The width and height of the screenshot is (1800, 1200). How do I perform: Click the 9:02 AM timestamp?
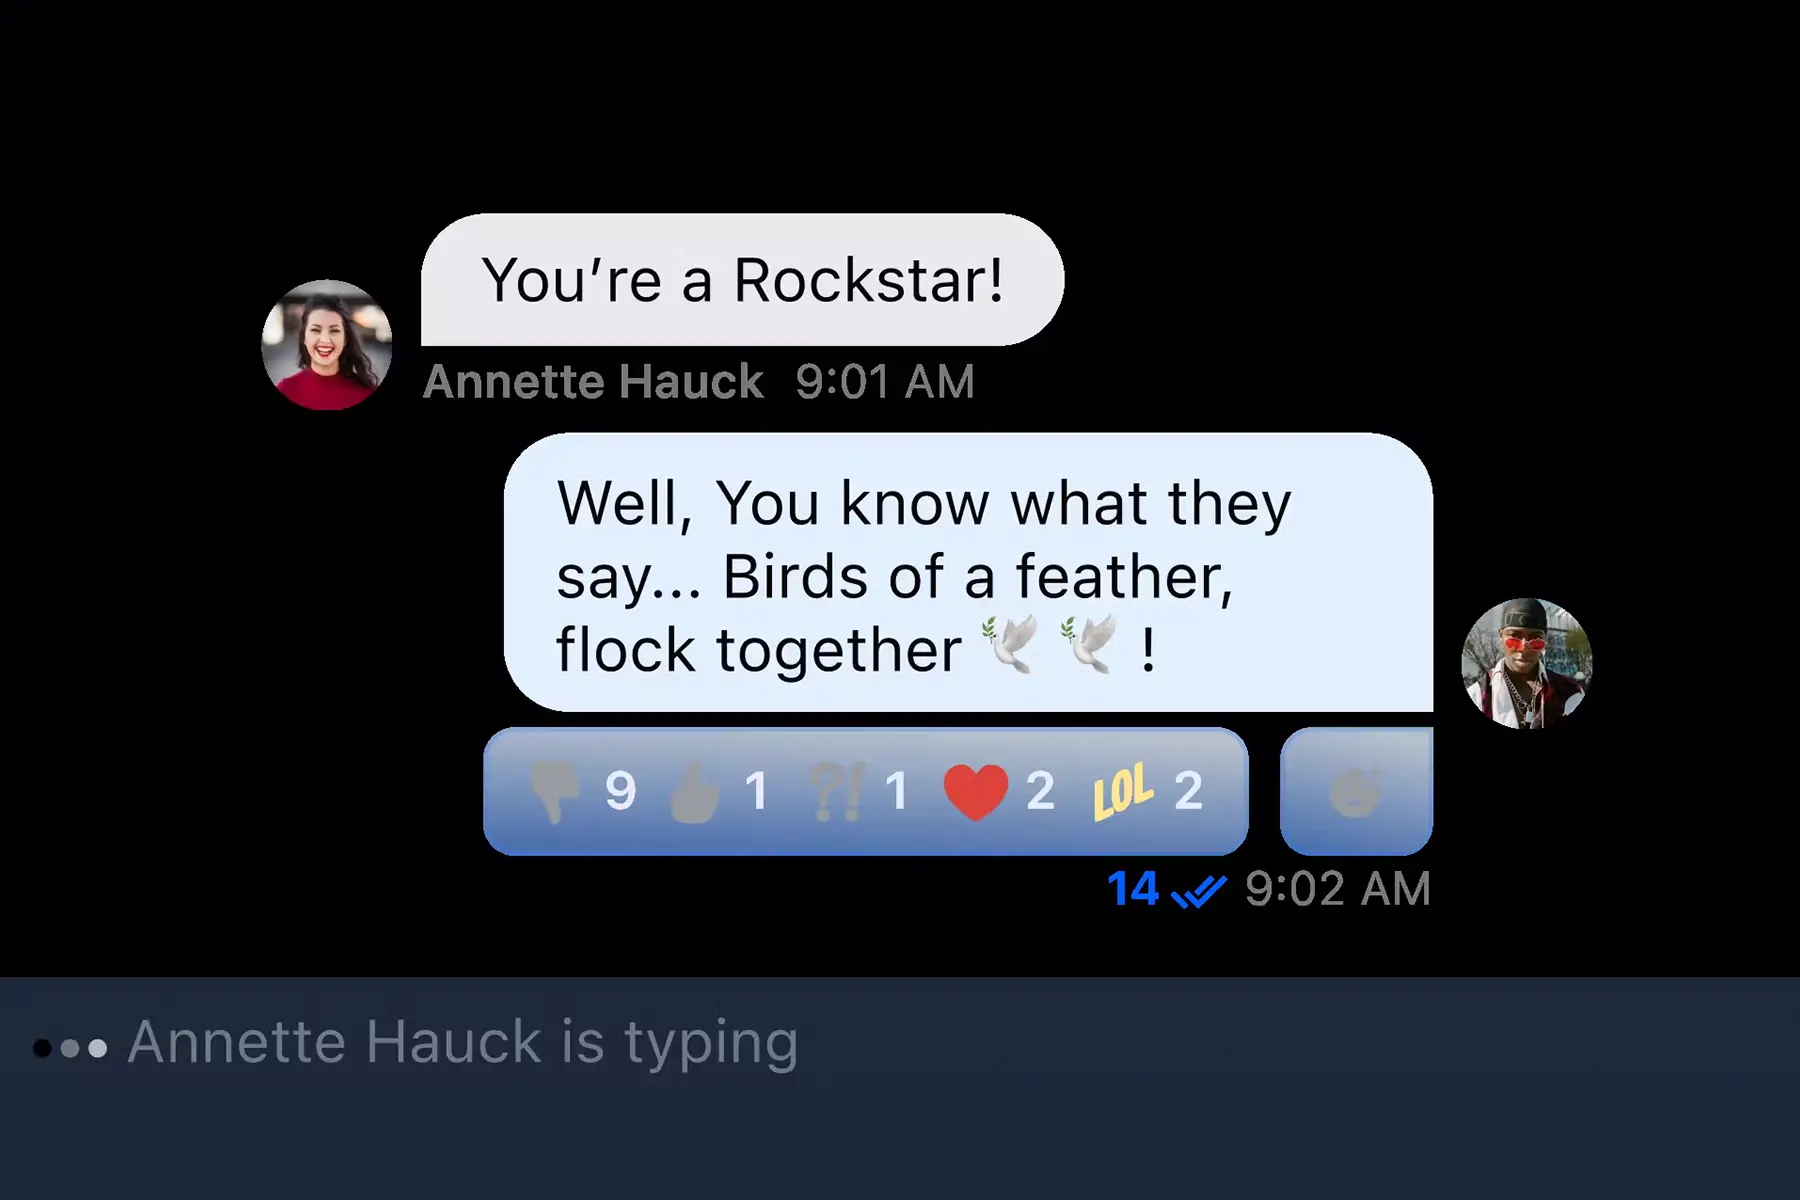tap(1338, 889)
